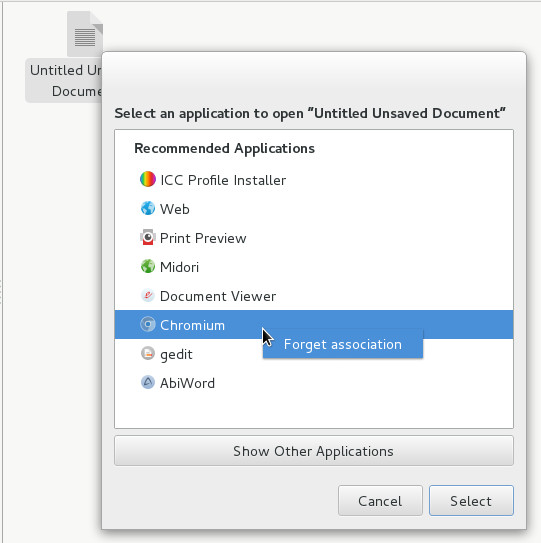Viewport: 541px width, 543px height.
Task: Confirm choice with Select button
Action: pyautogui.click(x=471, y=501)
